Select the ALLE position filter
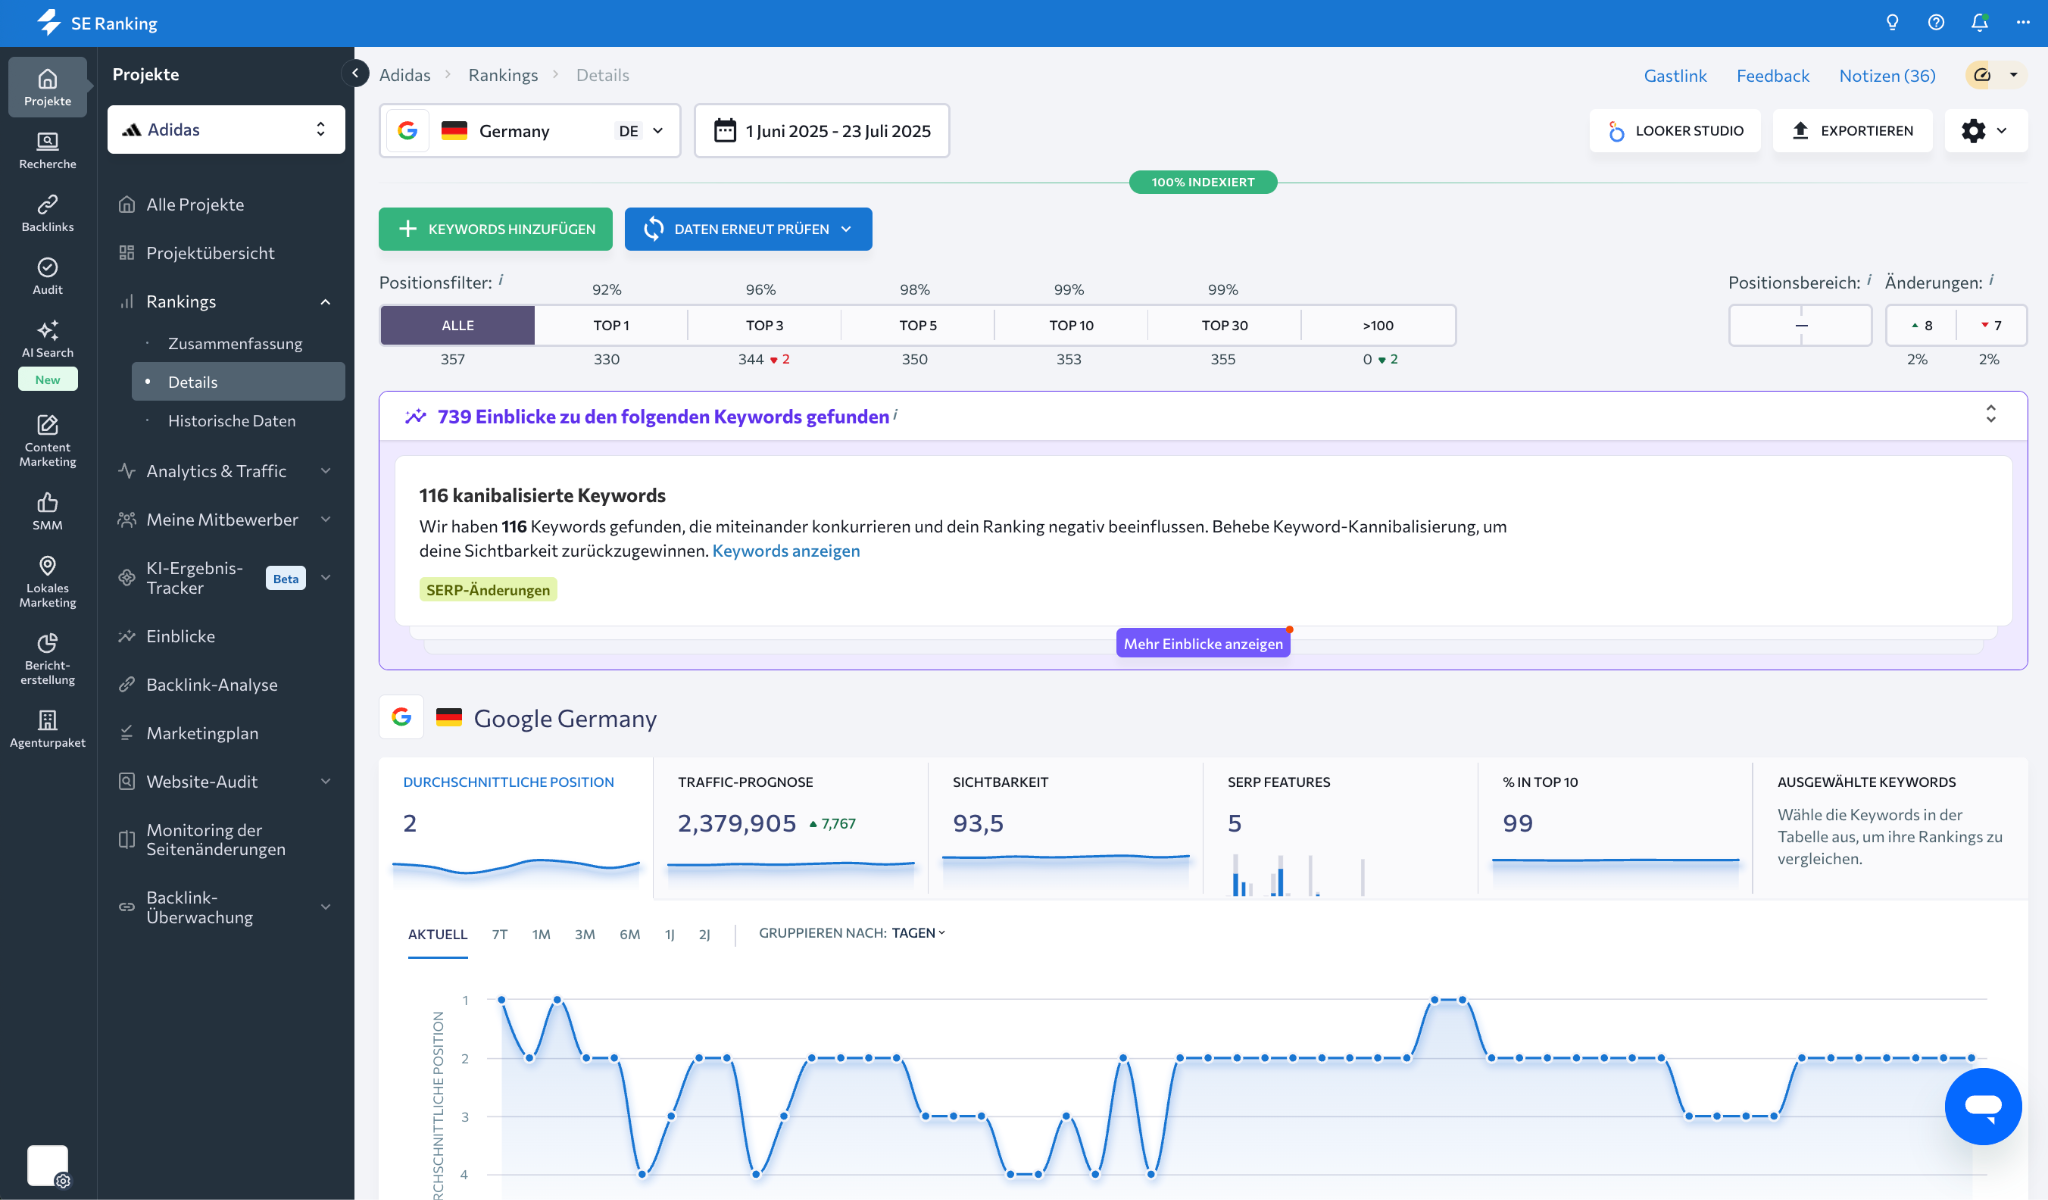Viewport: 2048px width, 1200px height. pyautogui.click(x=458, y=325)
